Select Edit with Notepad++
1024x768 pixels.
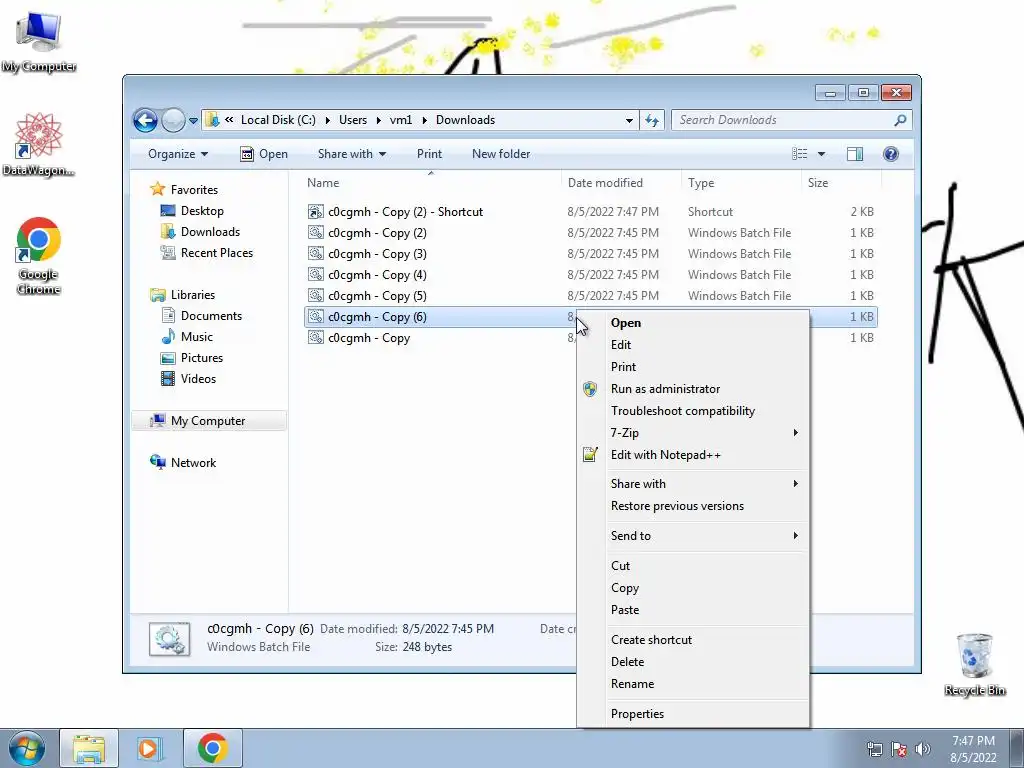pyautogui.click(x=693, y=455)
